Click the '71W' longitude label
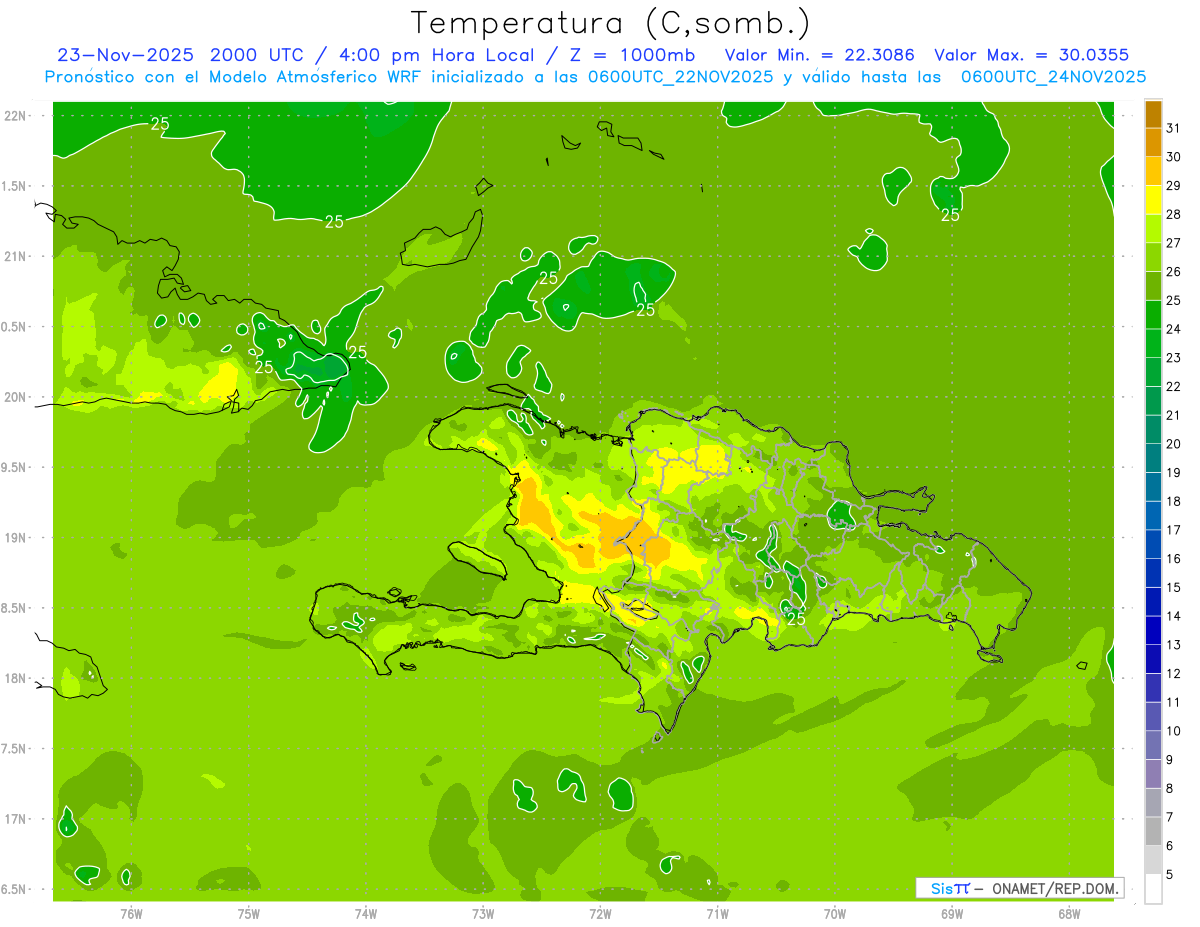The width and height of the screenshot is (1200, 927). pos(717,913)
